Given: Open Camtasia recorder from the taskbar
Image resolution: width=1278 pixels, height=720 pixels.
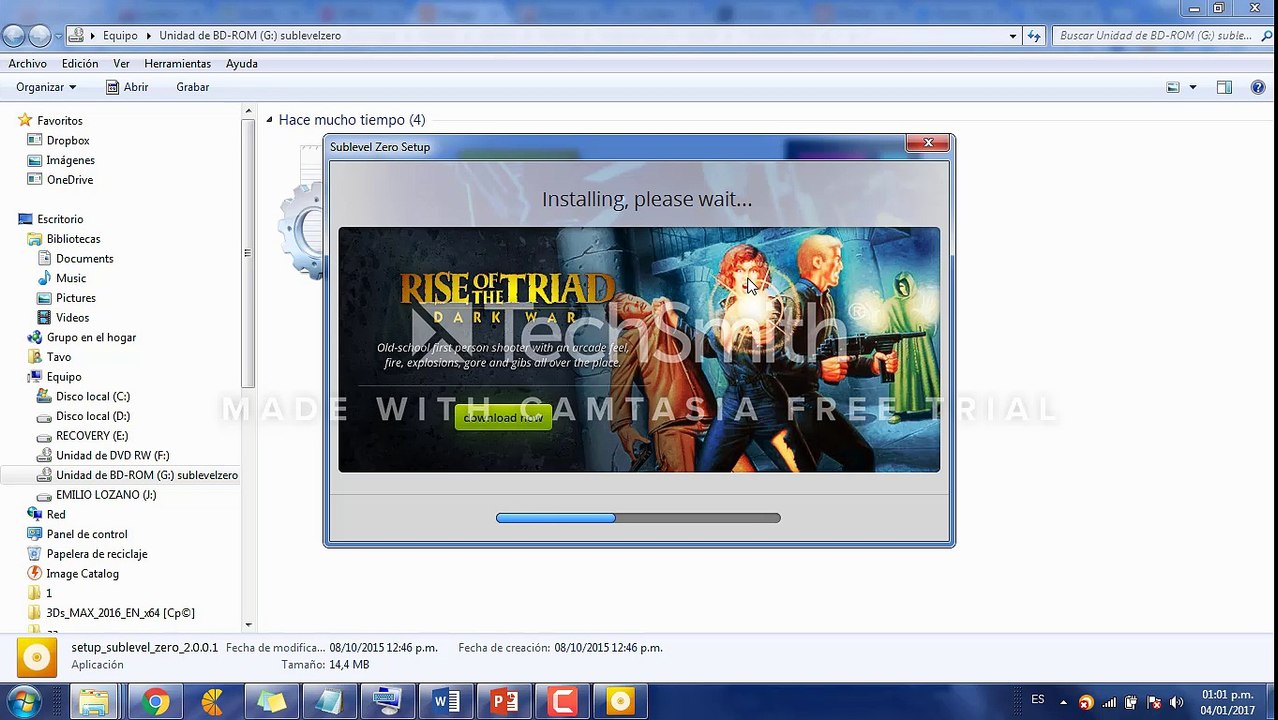Looking at the screenshot, I should tap(562, 702).
